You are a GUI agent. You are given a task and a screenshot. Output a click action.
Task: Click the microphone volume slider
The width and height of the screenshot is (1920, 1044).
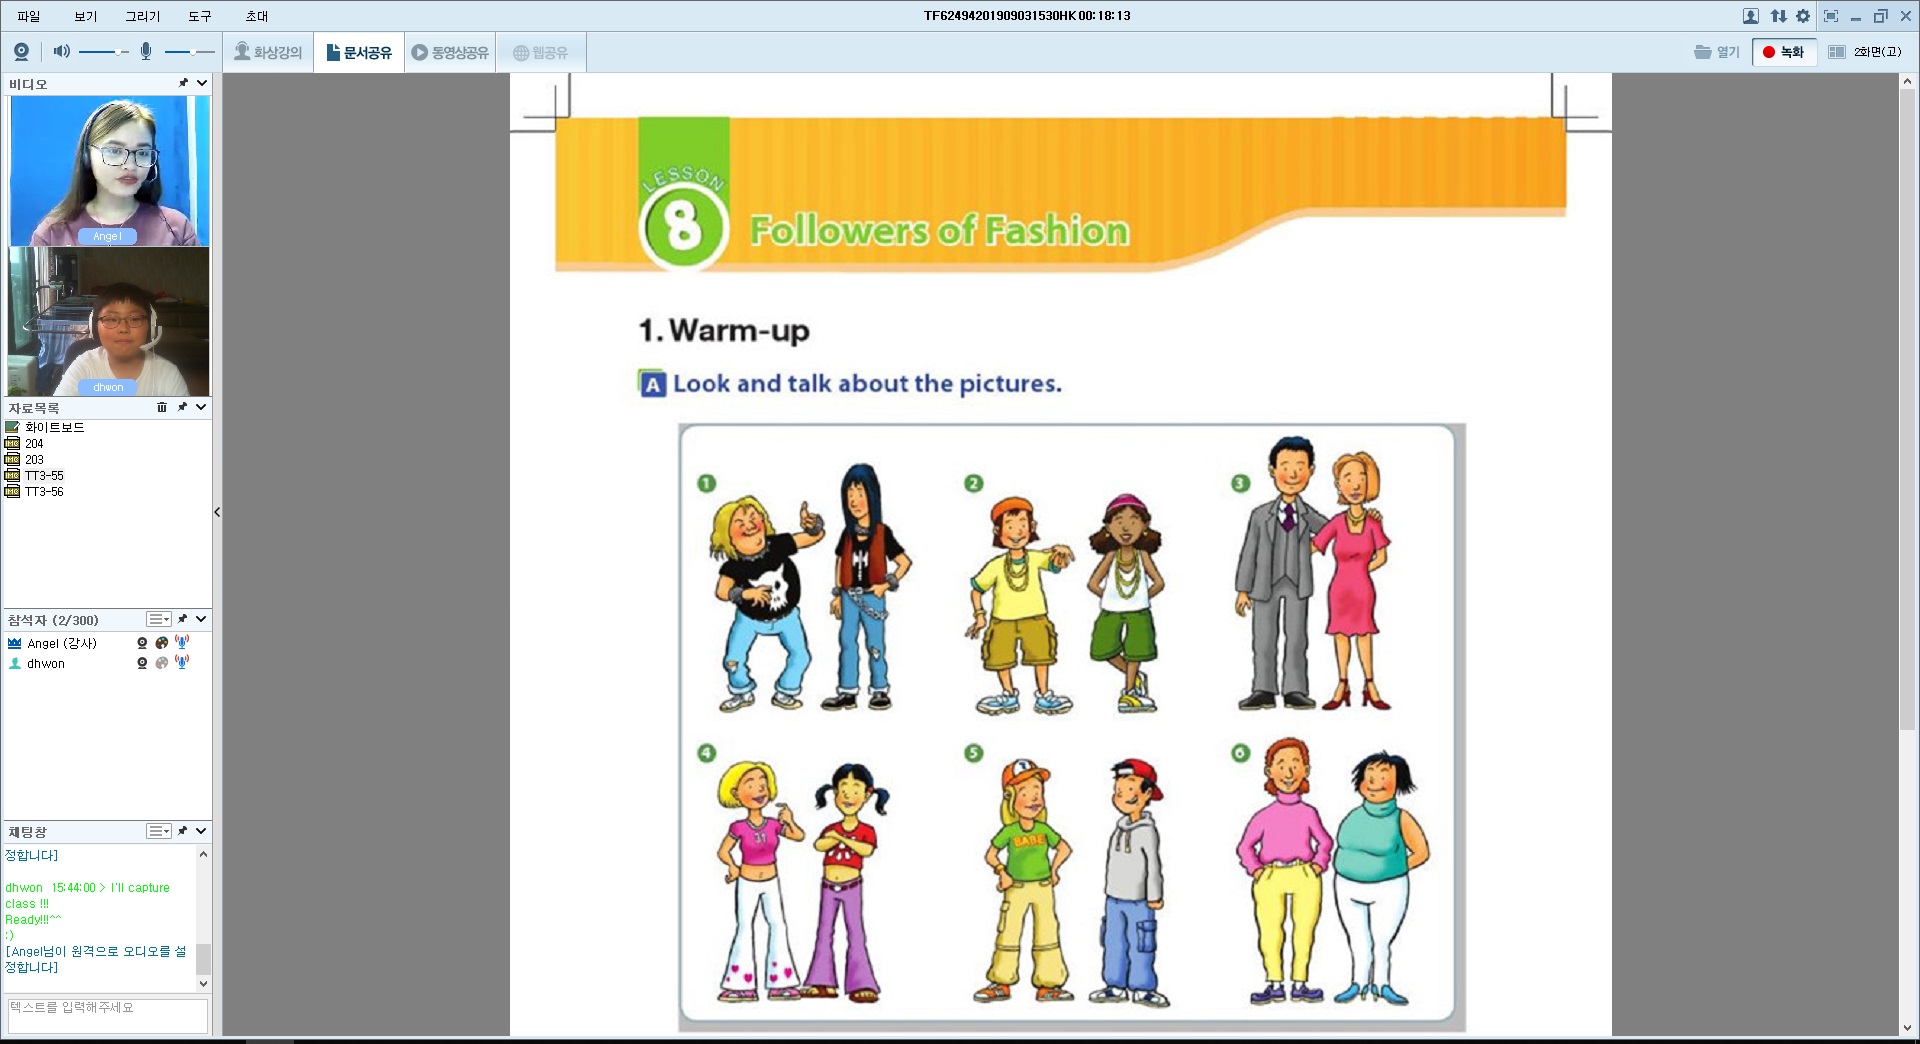click(189, 52)
